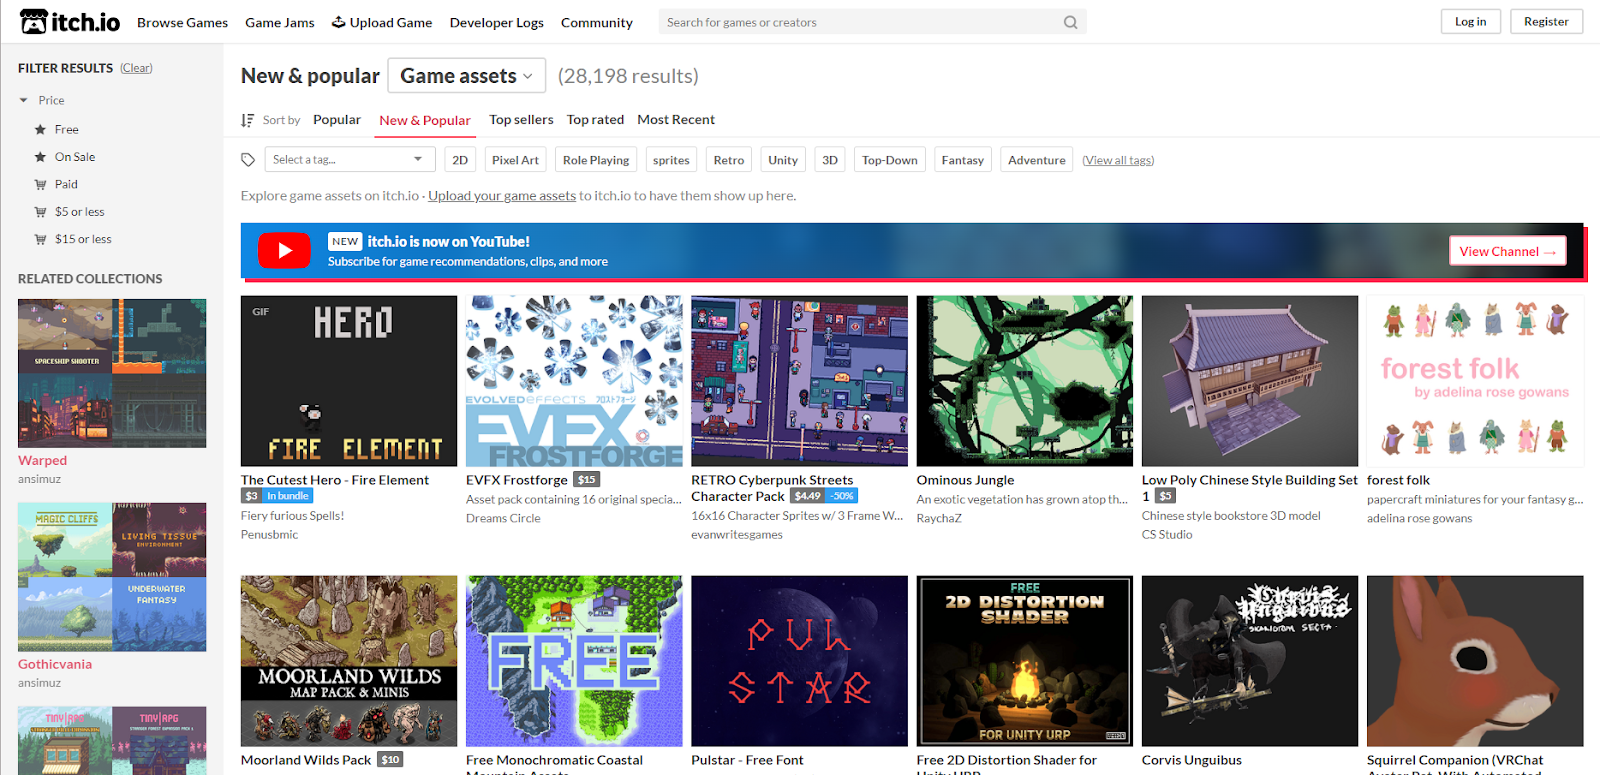Open the Pulstar Free Font thumbnail
The height and width of the screenshot is (775, 1600).
800,661
